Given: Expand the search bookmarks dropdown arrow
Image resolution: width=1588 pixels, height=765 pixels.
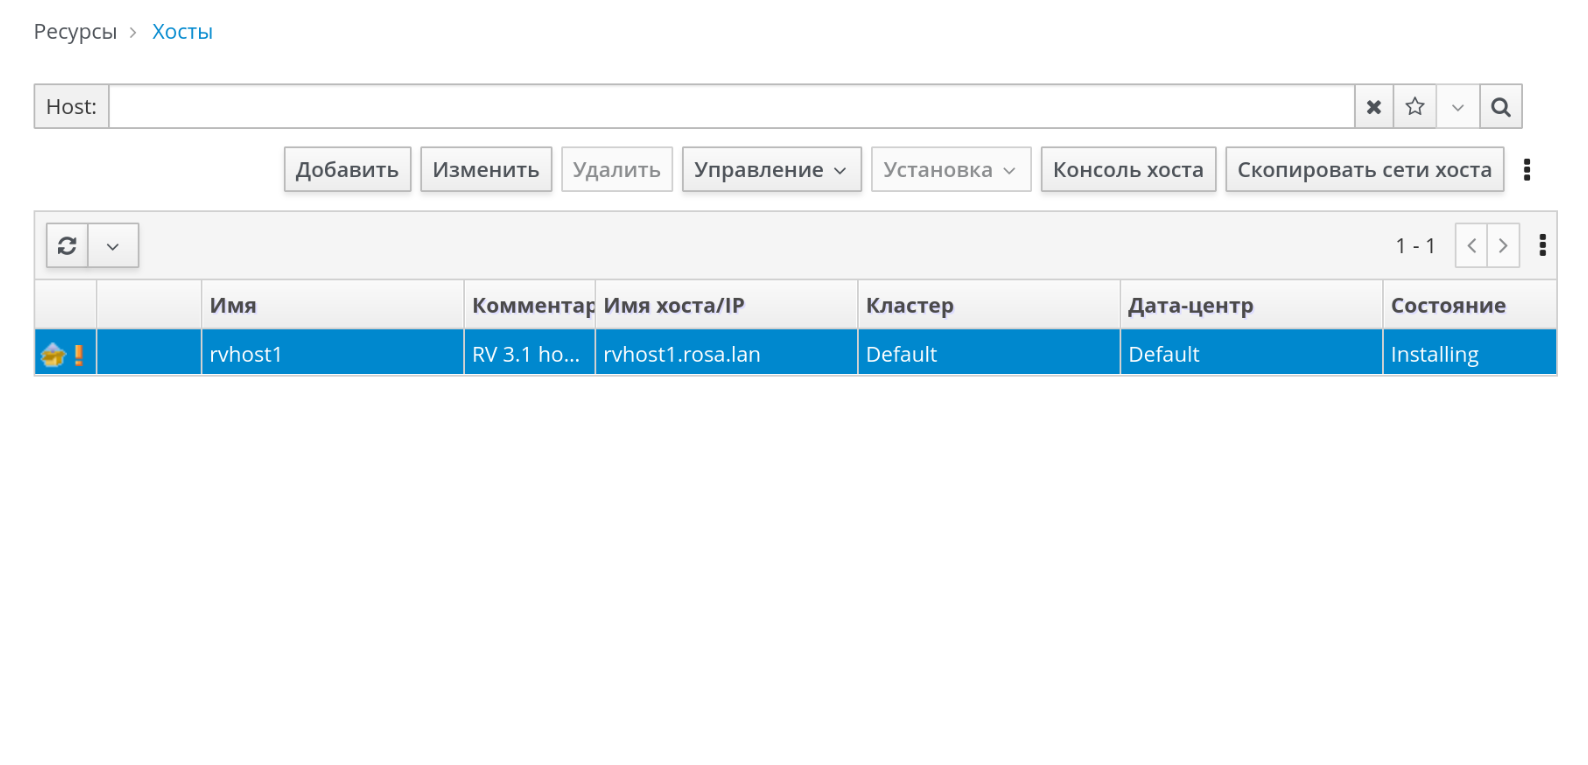Looking at the screenshot, I should click(1457, 107).
